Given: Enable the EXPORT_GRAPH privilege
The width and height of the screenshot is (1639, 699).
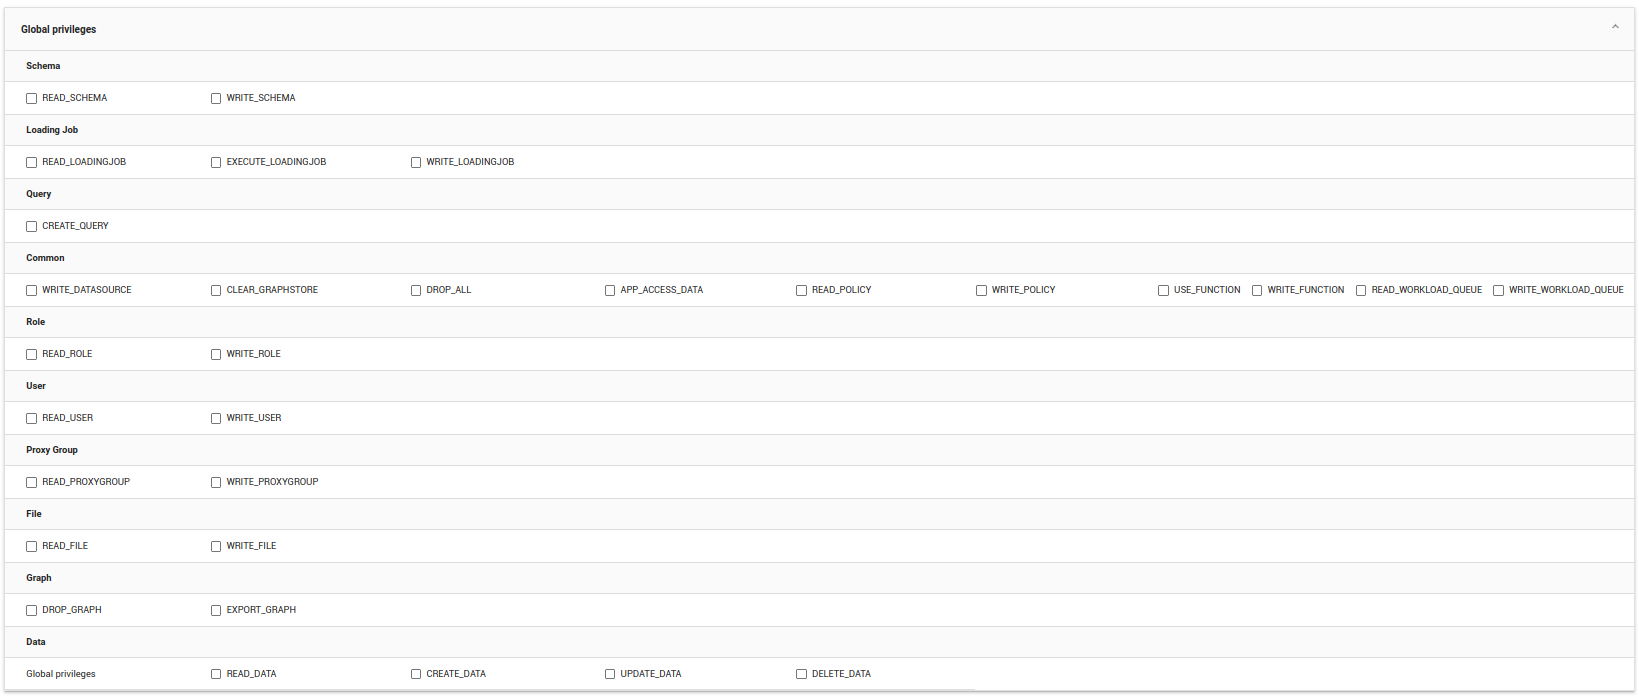Looking at the screenshot, I should [216, 611].
